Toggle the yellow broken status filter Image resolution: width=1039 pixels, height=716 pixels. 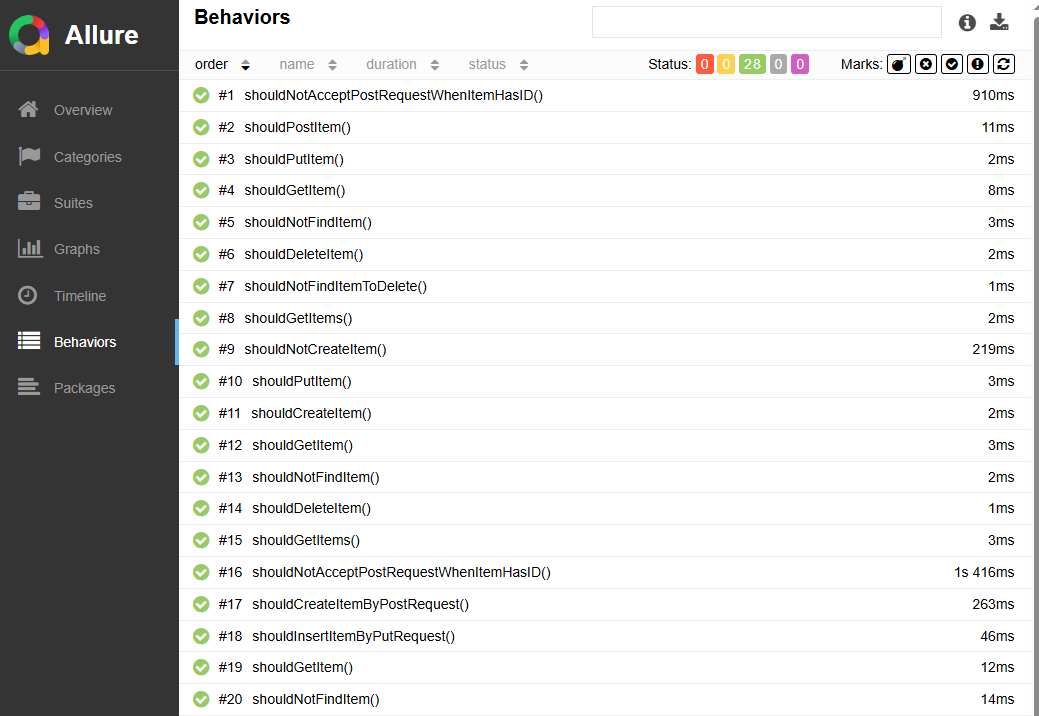726,64
